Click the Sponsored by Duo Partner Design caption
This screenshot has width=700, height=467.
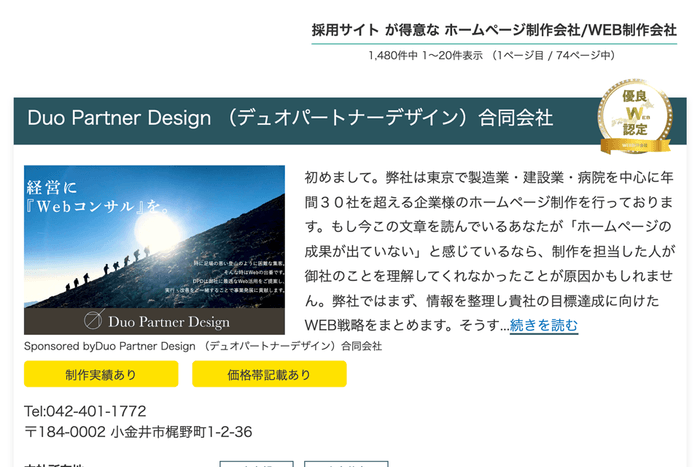tap(203, 346)
